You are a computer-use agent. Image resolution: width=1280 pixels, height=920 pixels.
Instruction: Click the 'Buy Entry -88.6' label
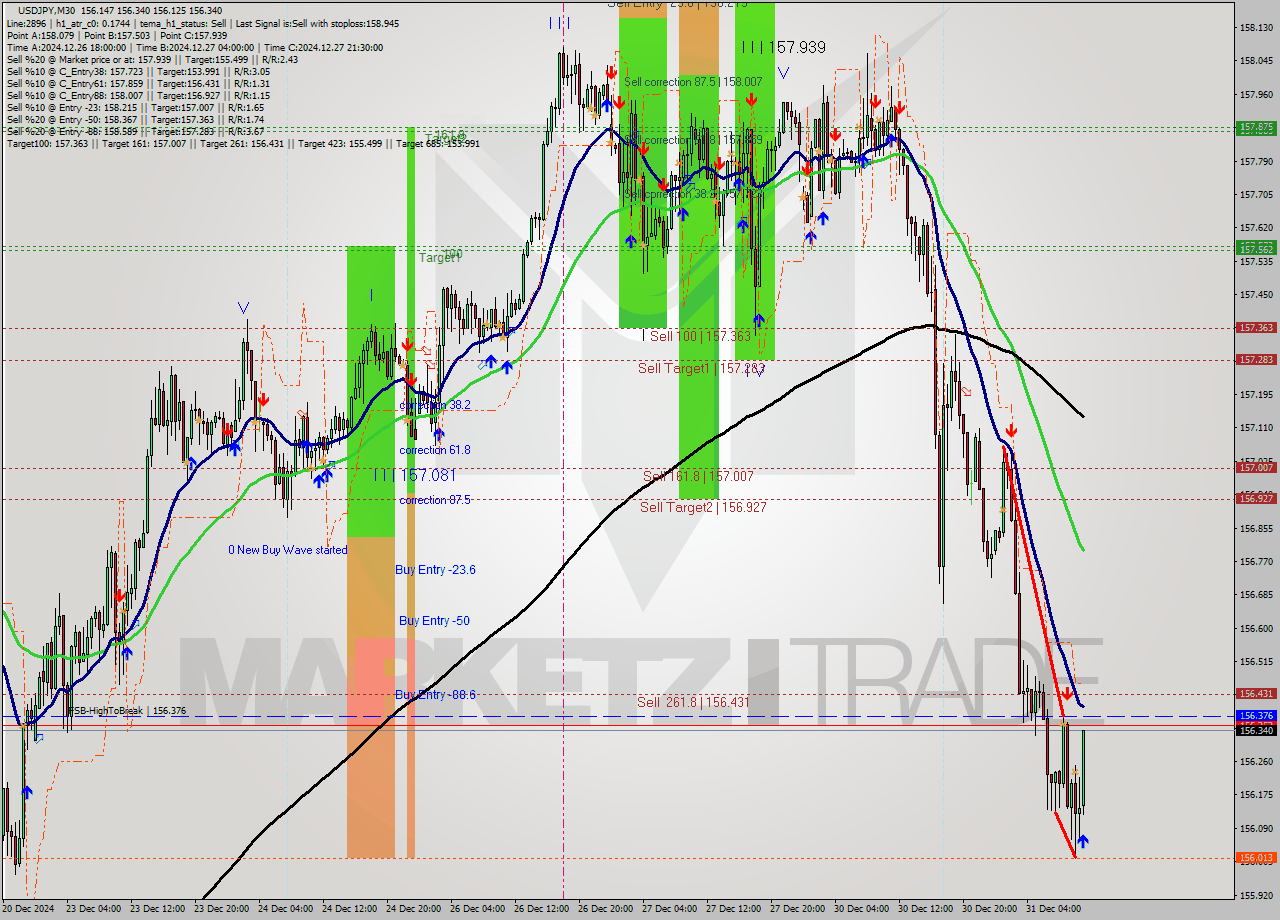point(435,695)
